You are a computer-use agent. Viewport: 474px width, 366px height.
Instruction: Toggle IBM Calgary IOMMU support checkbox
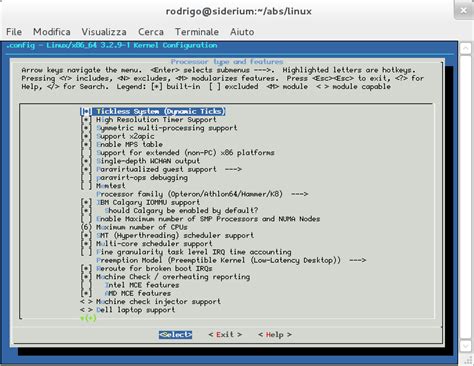(86, 202)
